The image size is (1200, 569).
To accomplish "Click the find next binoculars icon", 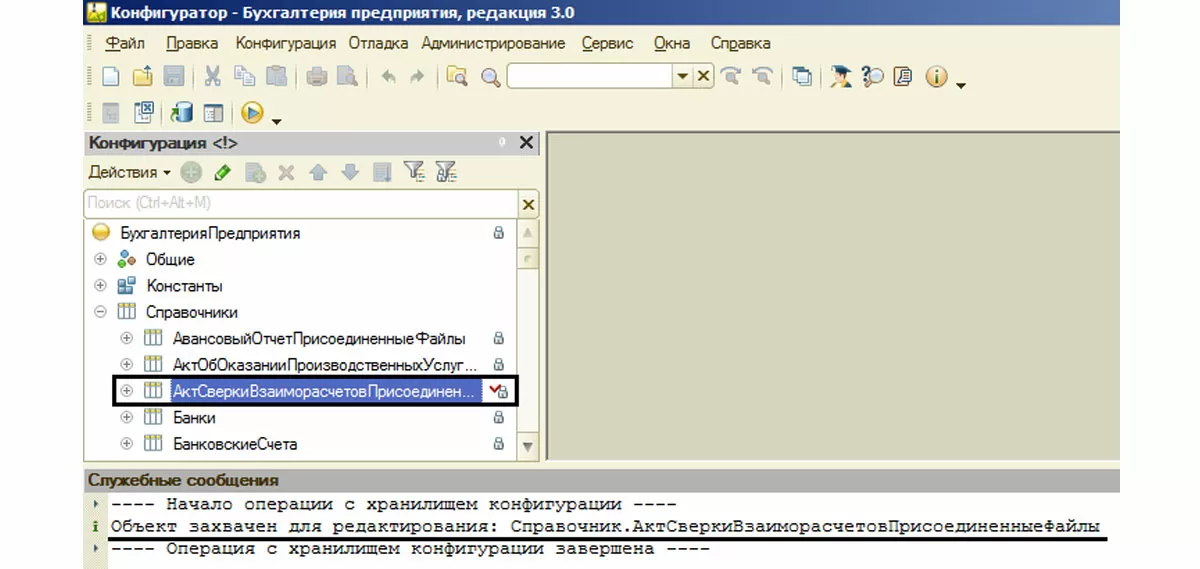I will (x=732, y=76).
